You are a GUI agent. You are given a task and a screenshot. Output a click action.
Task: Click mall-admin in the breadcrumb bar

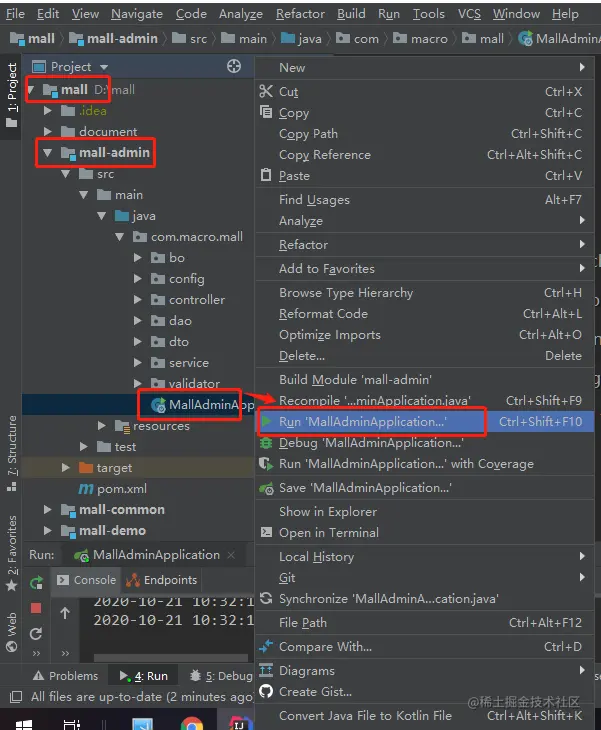[114, 38]
